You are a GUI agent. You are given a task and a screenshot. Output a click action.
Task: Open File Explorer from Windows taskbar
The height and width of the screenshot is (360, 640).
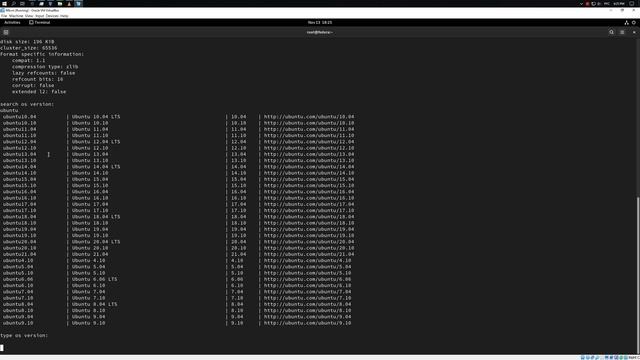click(60, 3)
